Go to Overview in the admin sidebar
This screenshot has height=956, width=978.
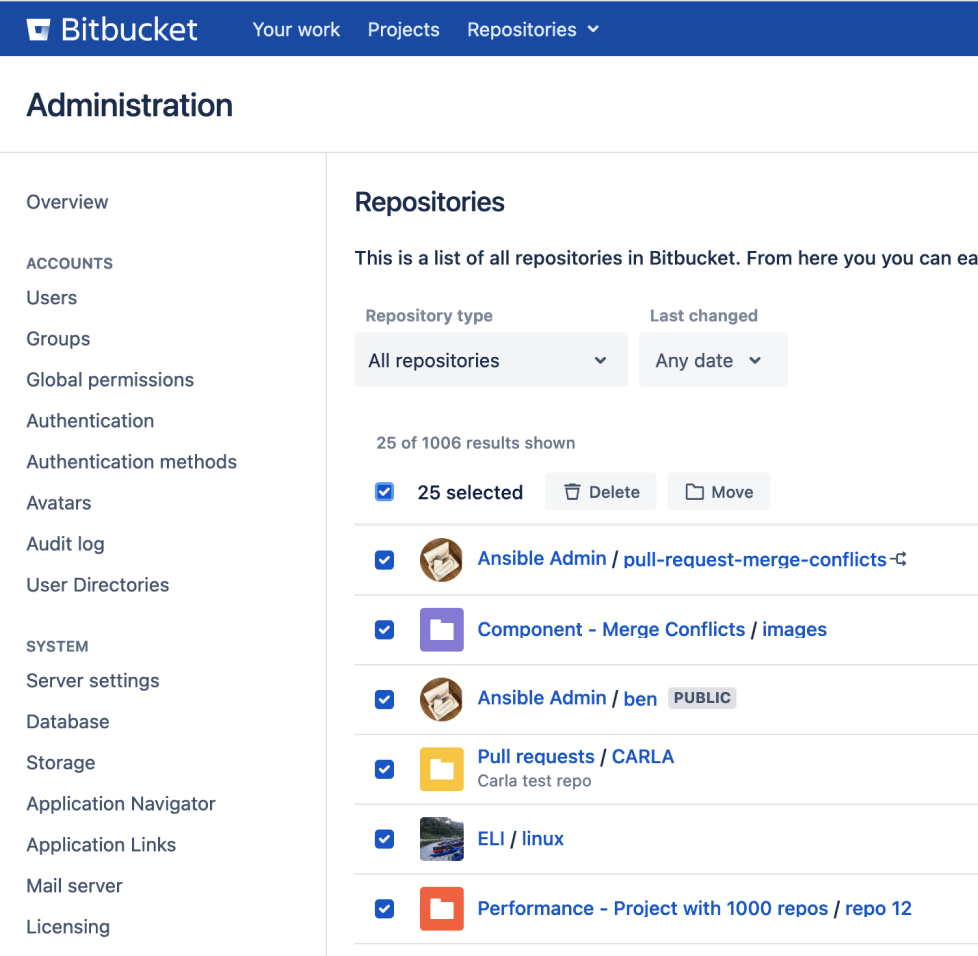pyautogui.click(x=67, y=202)
